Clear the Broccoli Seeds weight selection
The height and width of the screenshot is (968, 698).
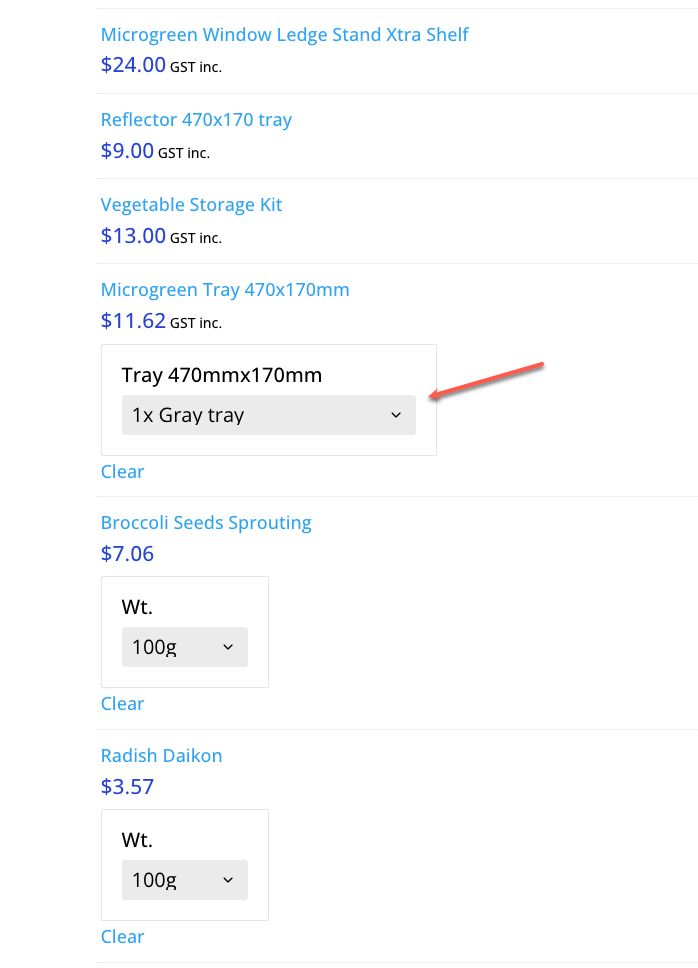click(122, 704)
